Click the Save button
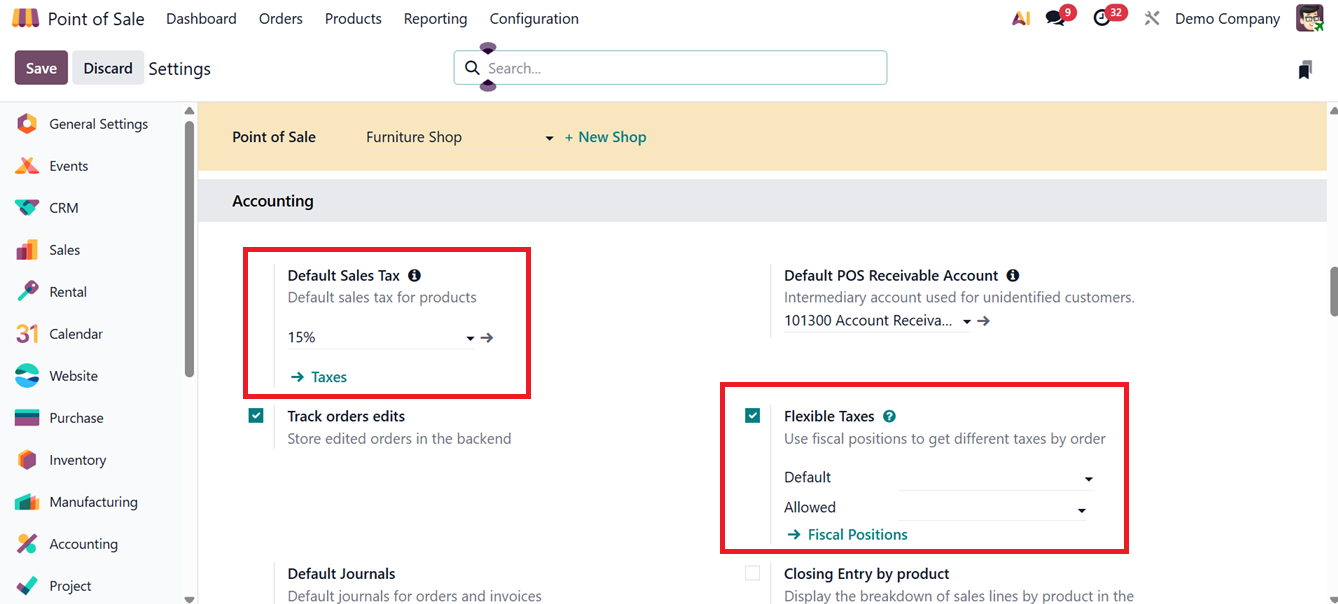Screen dimensions: 1338x604 click(41, 68)
